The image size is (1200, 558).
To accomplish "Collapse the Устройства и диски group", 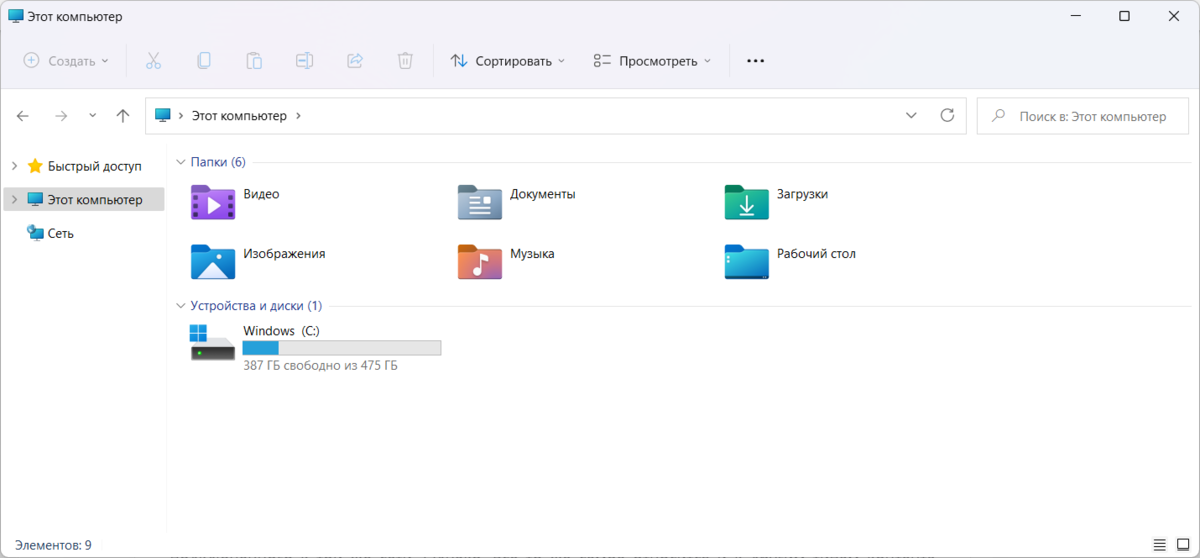I will (181, 306).
